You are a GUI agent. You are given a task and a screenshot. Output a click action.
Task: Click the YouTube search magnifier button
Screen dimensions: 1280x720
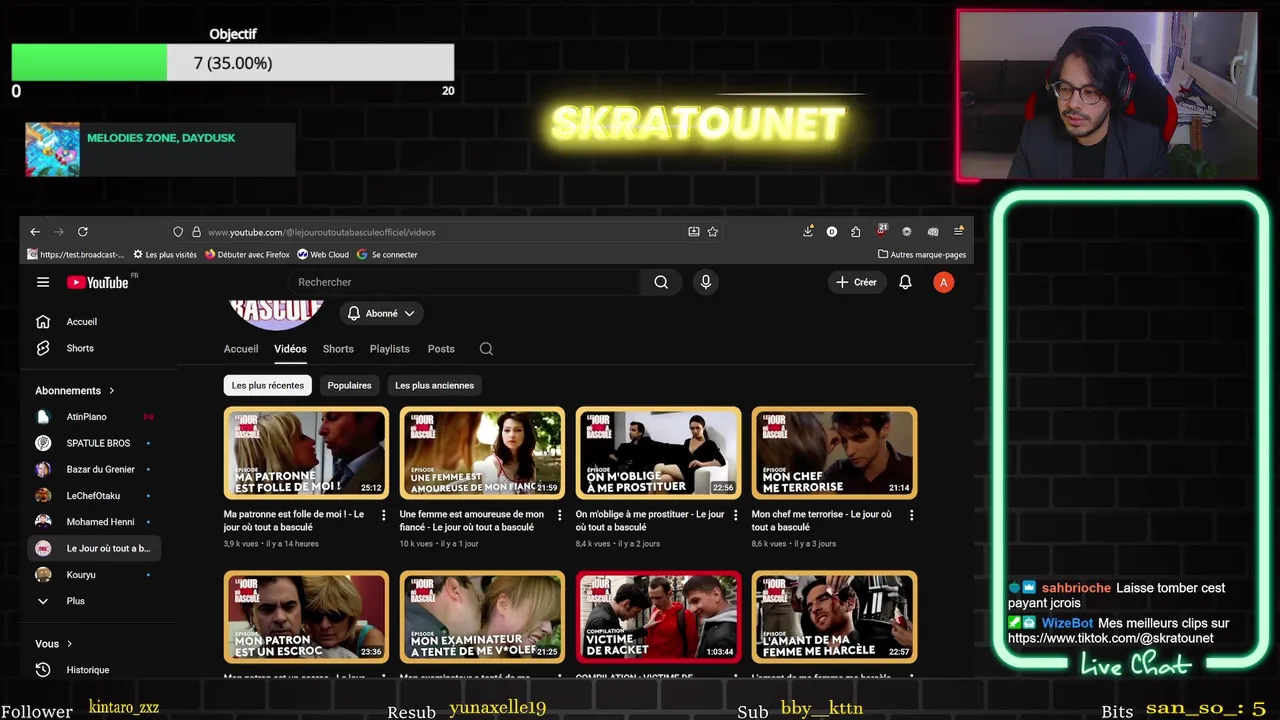coord(661,282)
